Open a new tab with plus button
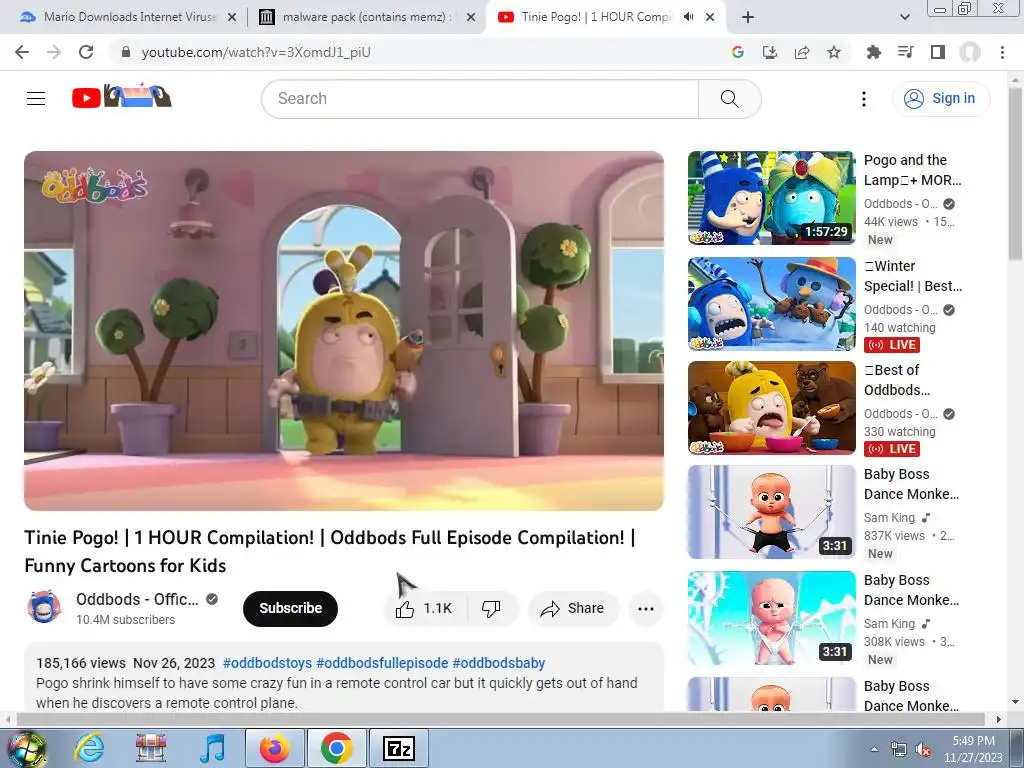Image resolution: width=1024 pixels, height=768 pixels. [748, 17]
